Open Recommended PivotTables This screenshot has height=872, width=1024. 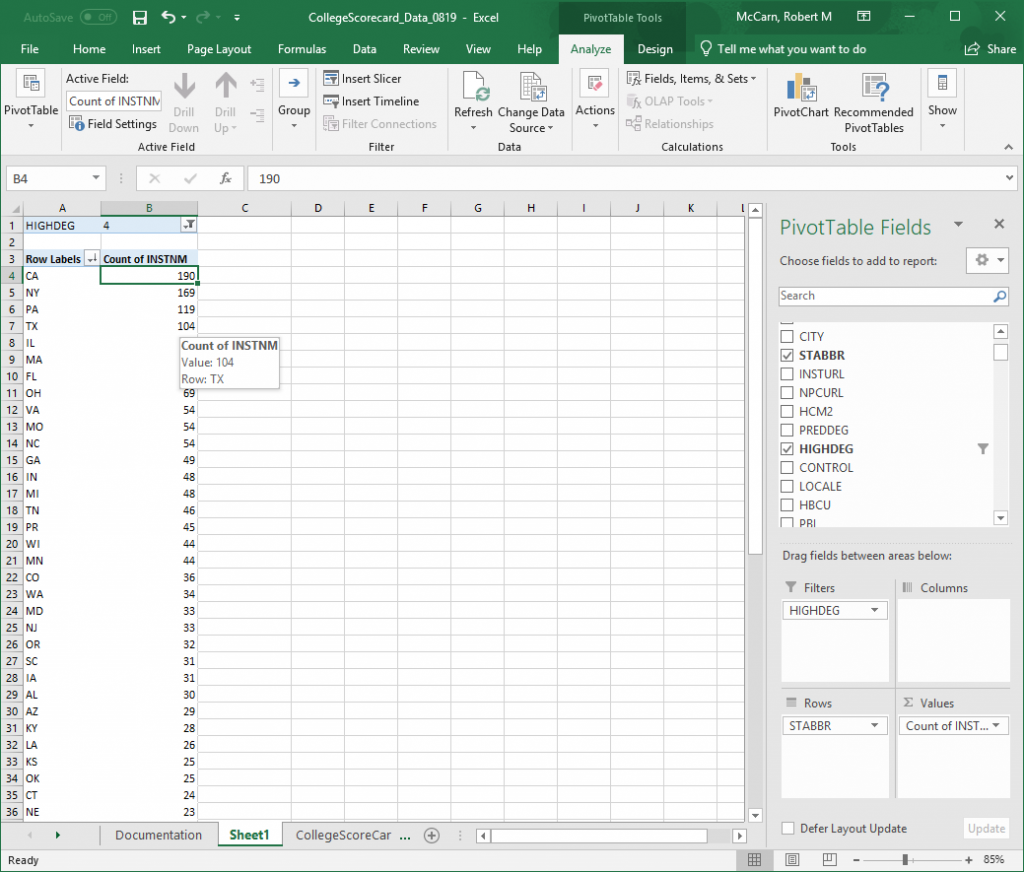click(874, 101)
